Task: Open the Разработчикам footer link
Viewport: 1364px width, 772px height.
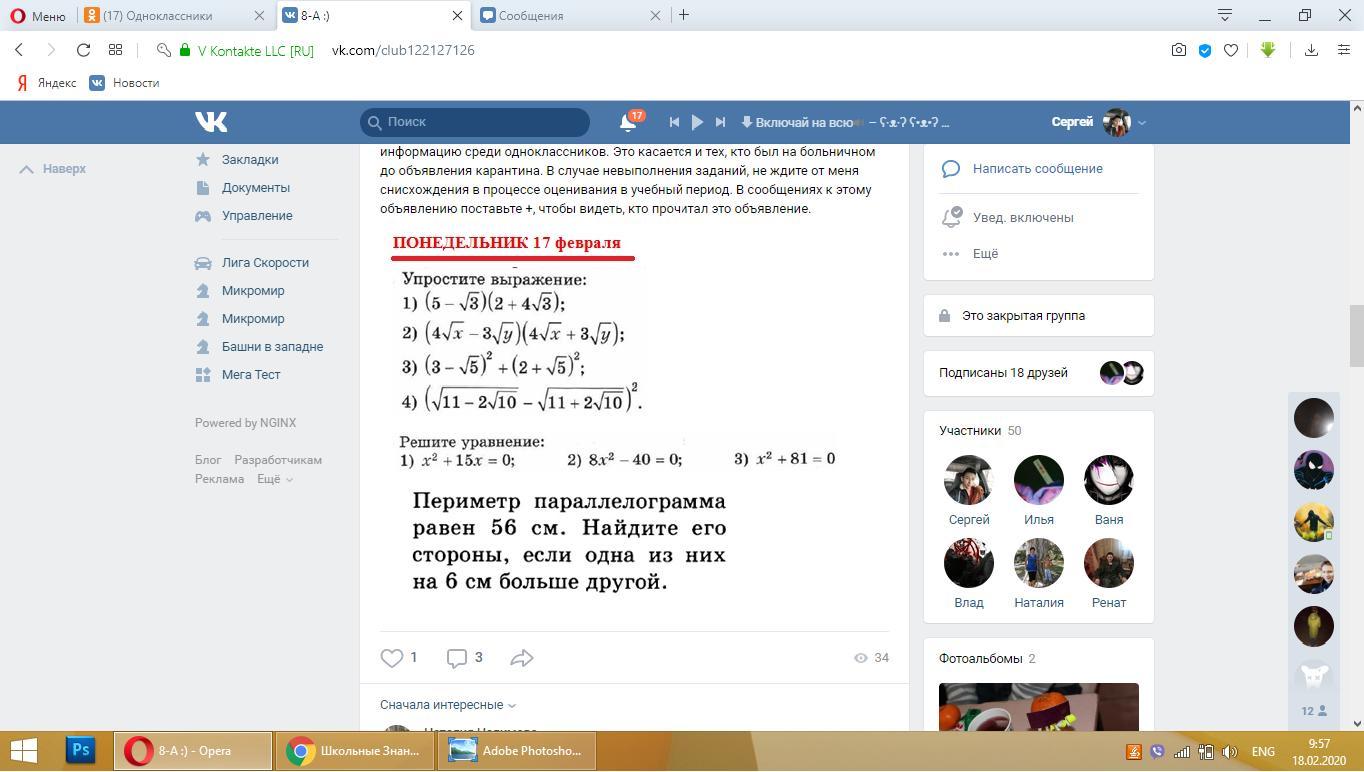Action: click(x=278, y=460)
